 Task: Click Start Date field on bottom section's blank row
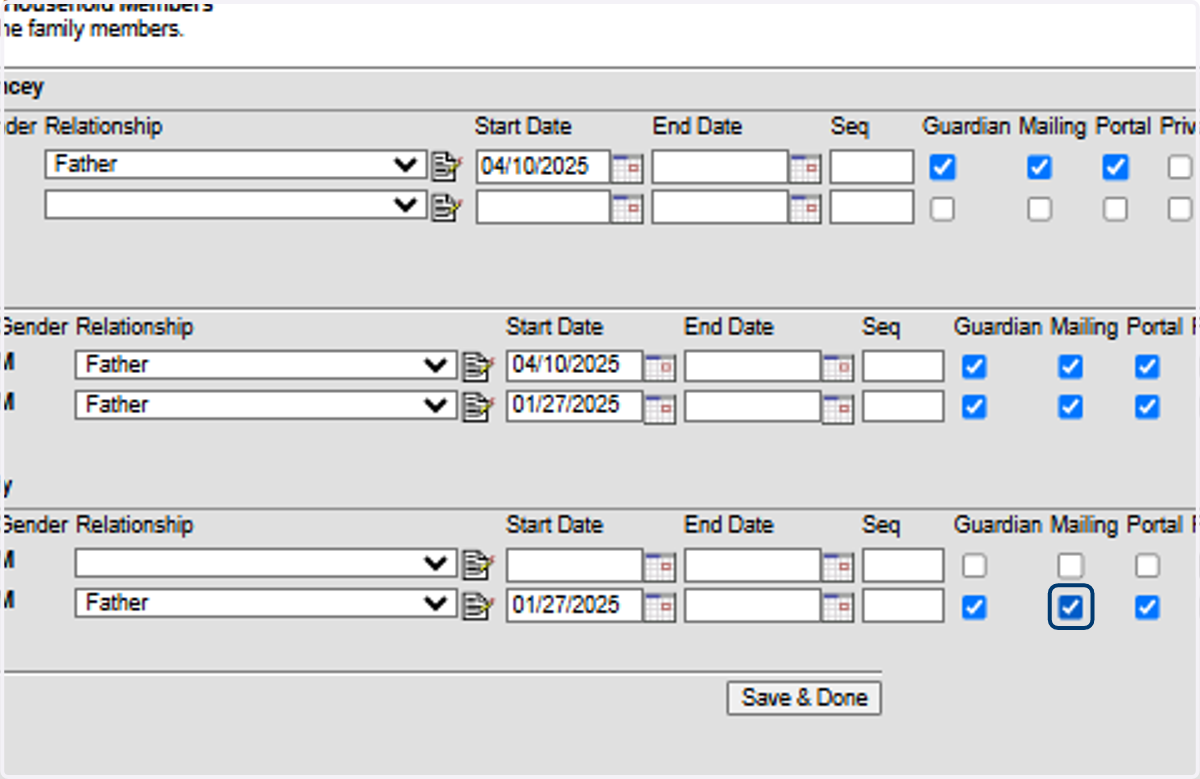575,565
